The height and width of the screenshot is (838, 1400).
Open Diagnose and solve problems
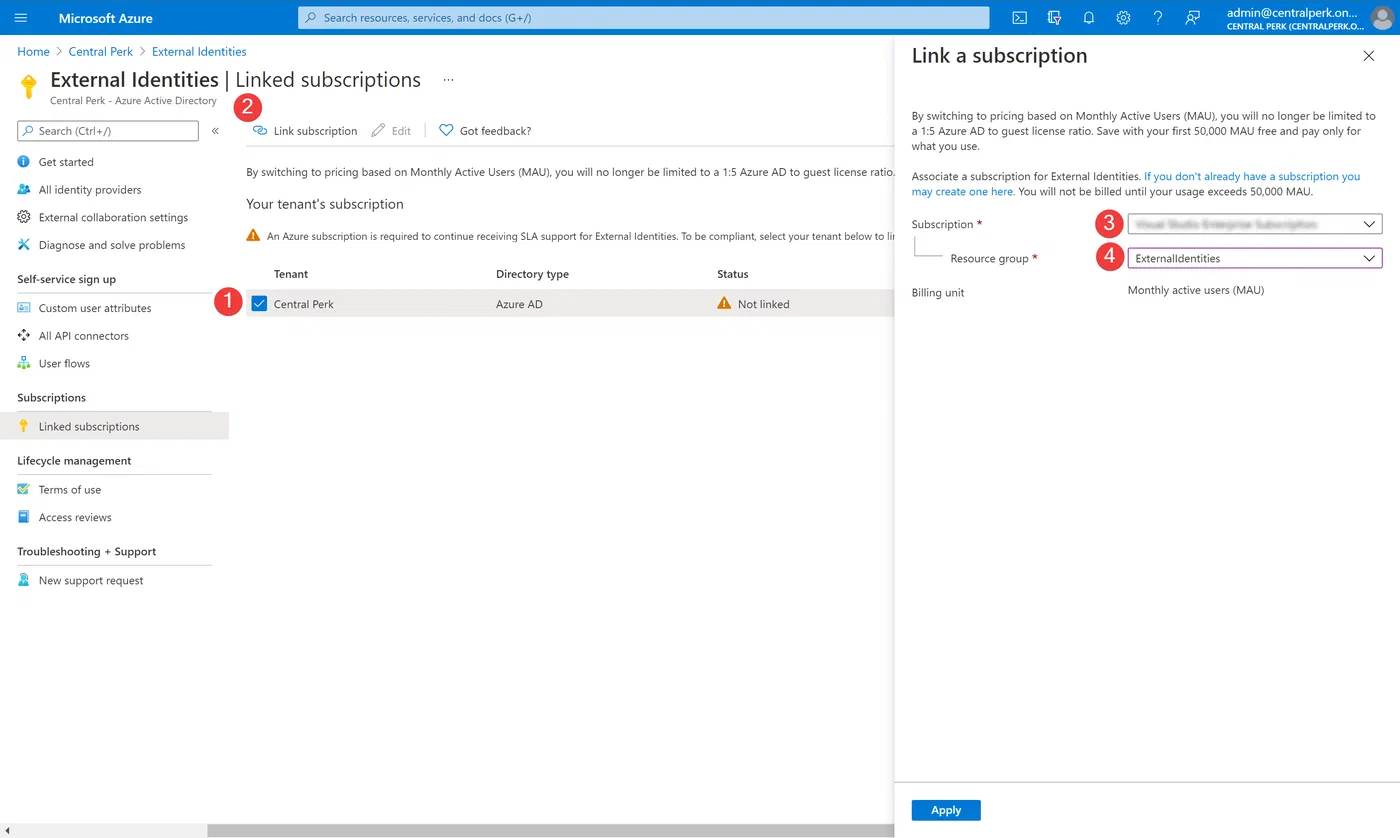coord(114,245)
